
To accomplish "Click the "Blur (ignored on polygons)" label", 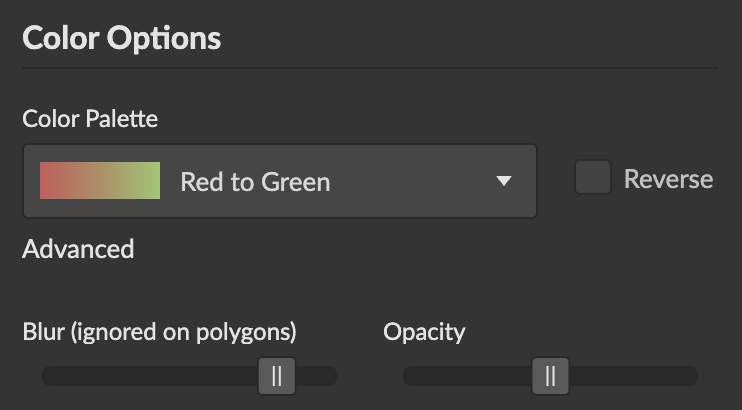I will pos(159,331).
